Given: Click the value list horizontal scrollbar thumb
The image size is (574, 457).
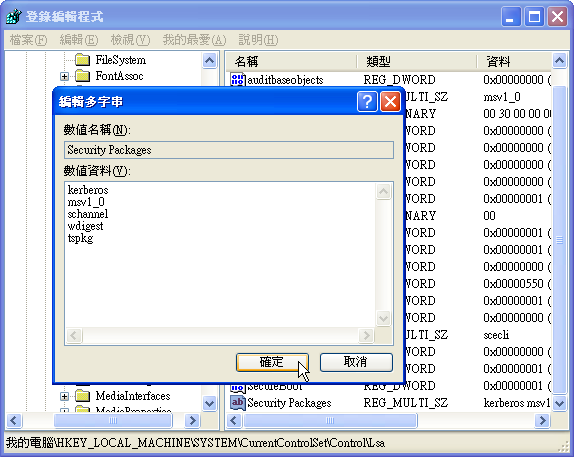Looking at the screenshot, I should [330, 420].
